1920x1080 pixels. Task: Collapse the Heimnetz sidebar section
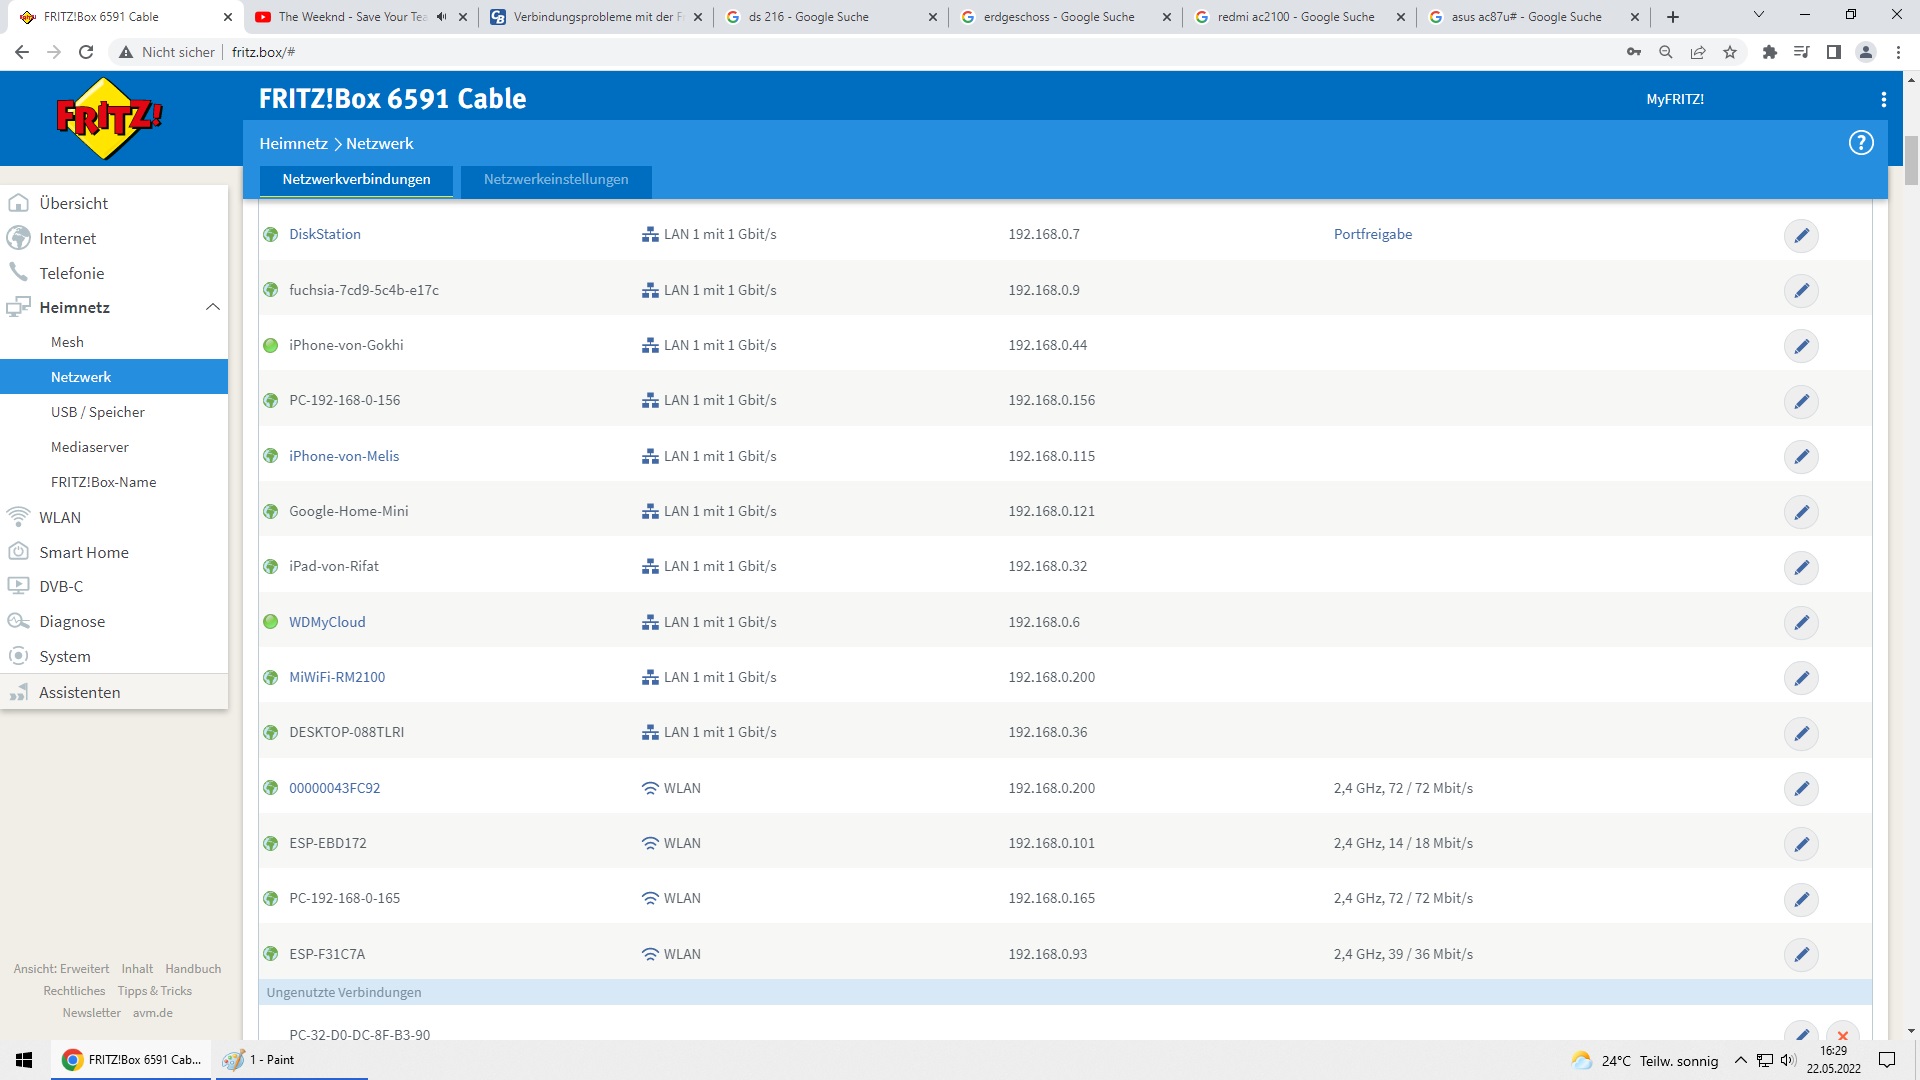(212, 307)
